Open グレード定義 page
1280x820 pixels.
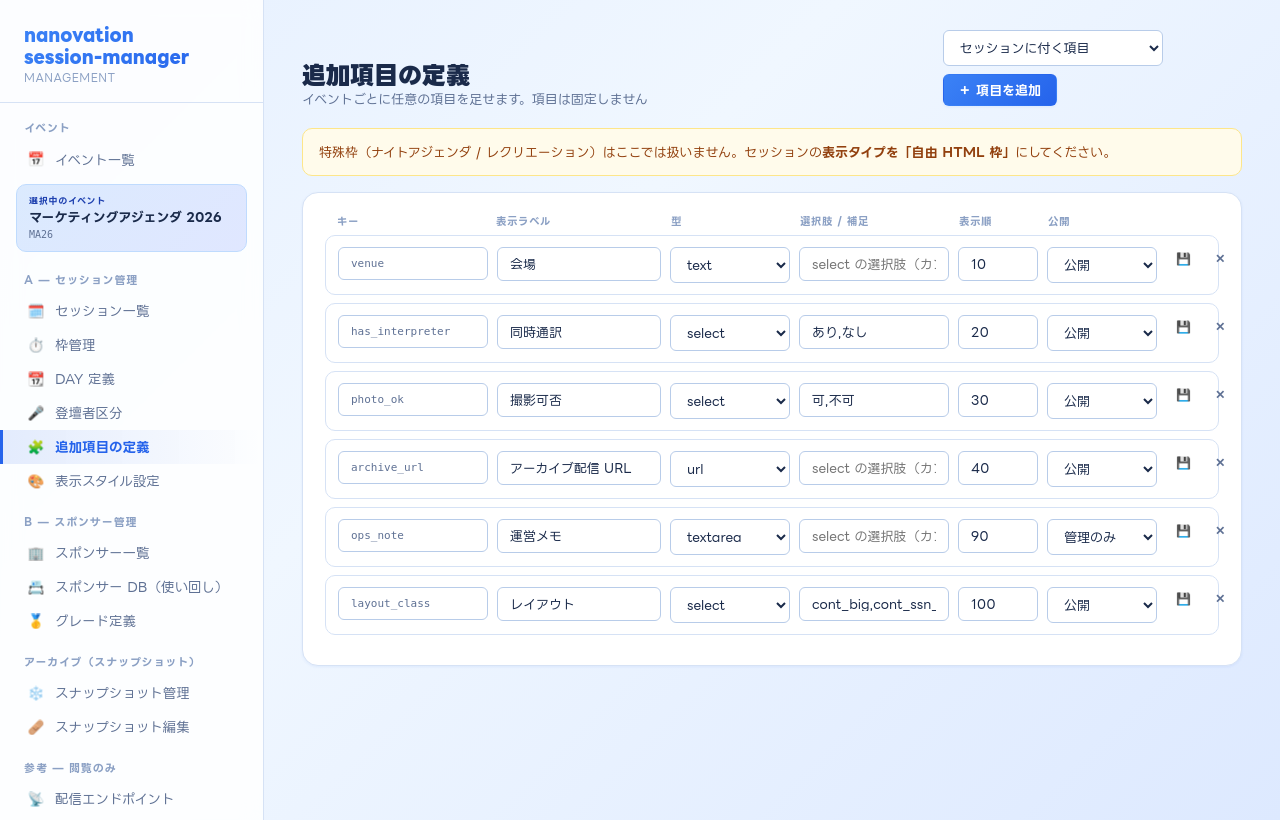131,621
